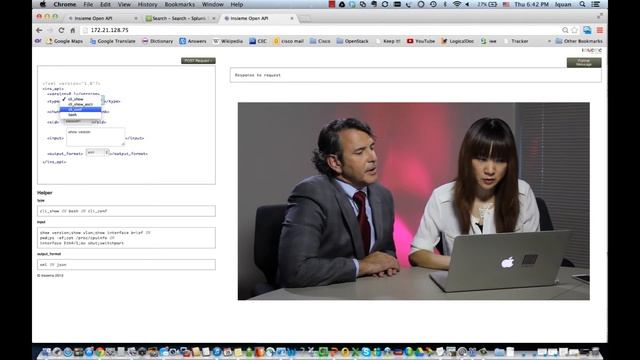Viewport: 640px width, 360px height.
Task: Open the Google Maps bookmark
Action: [64, 41]
